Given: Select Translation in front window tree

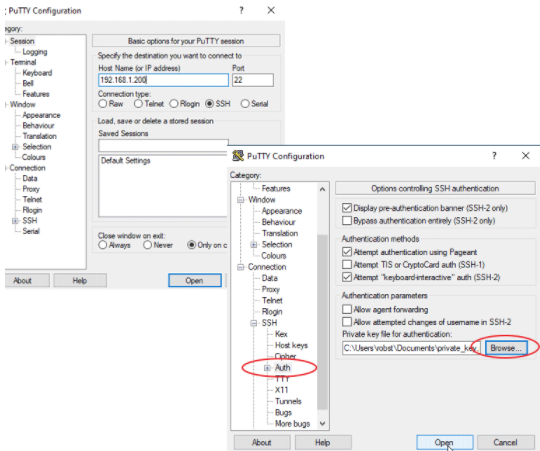Looking at the screenshot, I should 280,233.
